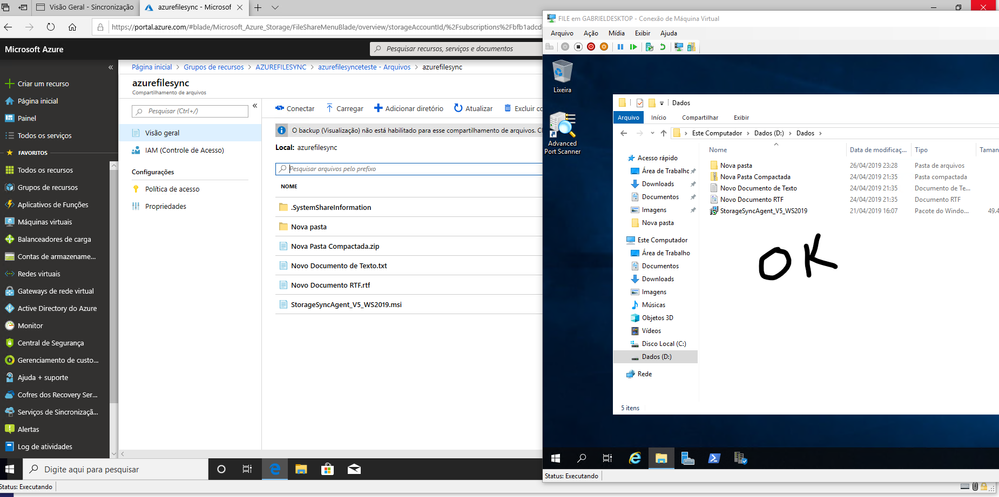Click the Checkpoint icon in VM toolbar

pos(649,47)
